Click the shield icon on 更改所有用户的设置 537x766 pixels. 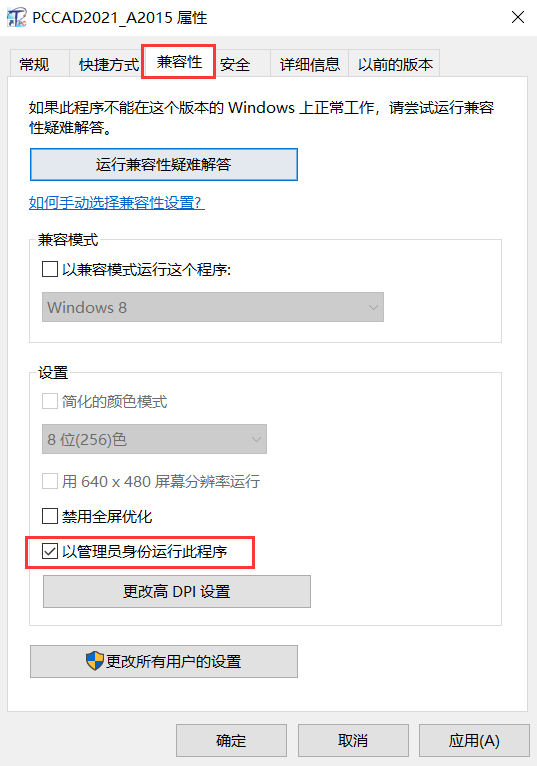point(95,661)
